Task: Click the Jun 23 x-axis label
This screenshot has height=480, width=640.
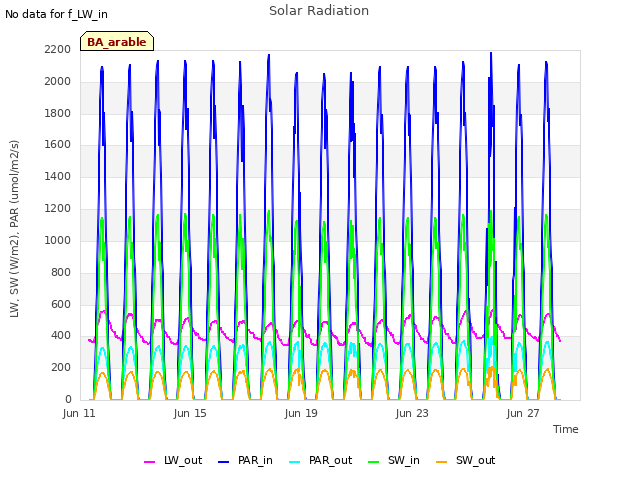Action: tap(412, 413)
